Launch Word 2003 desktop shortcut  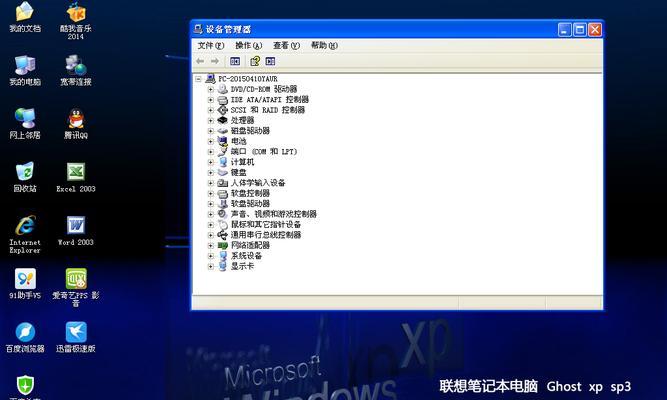coord(76,231)
